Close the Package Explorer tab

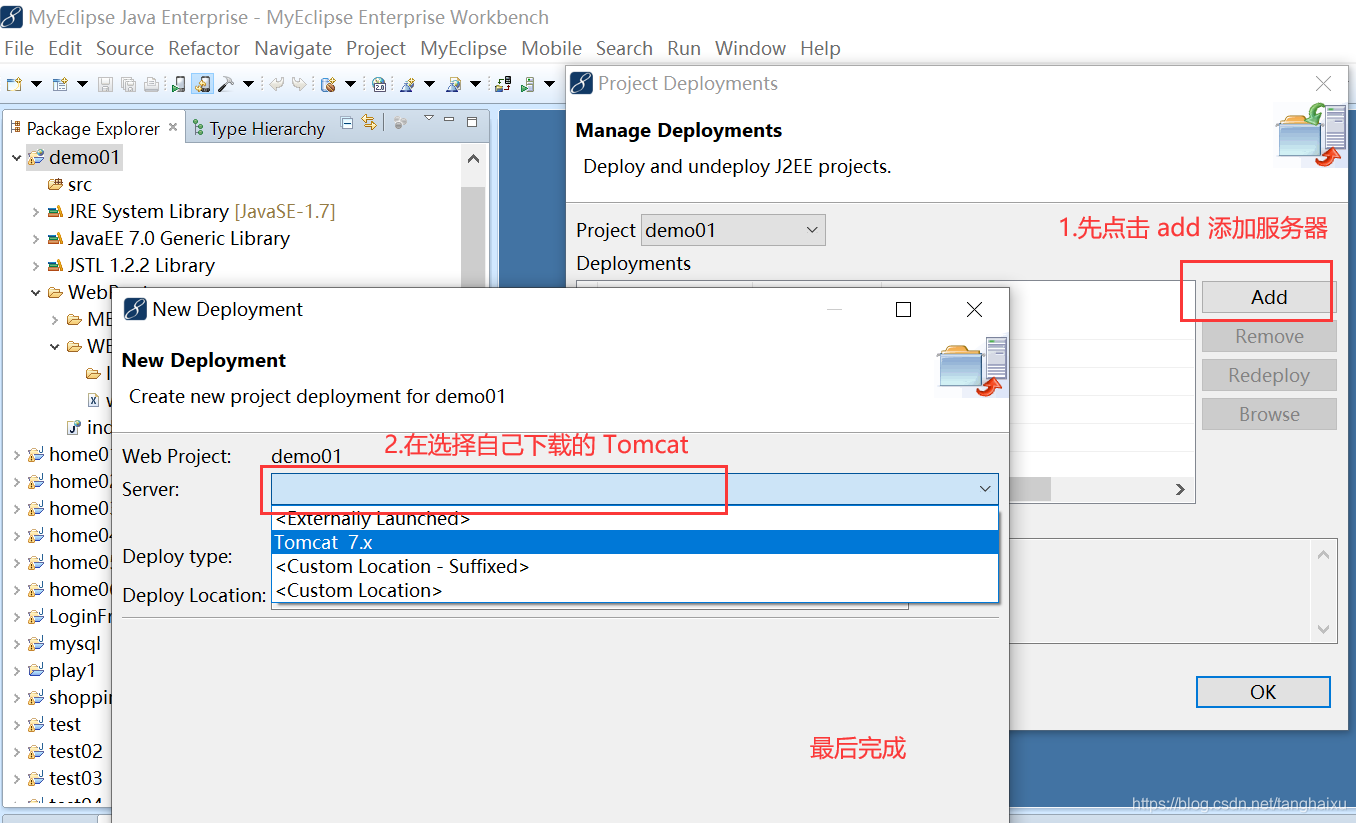pyautogui.click(x=172, y=127)
